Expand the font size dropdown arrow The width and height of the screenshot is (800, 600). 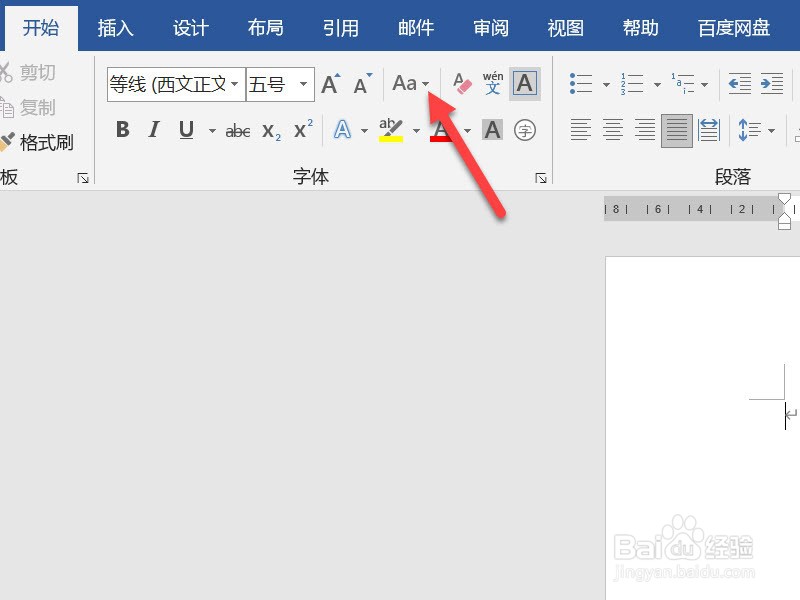(304, 84)
